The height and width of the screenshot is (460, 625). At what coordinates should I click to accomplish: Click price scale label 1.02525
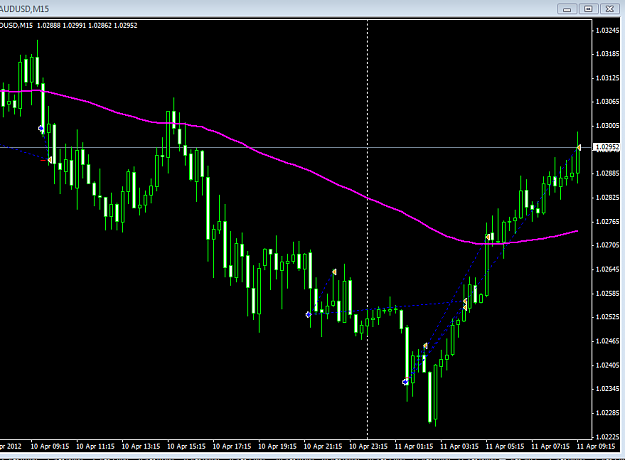point(607,317)
